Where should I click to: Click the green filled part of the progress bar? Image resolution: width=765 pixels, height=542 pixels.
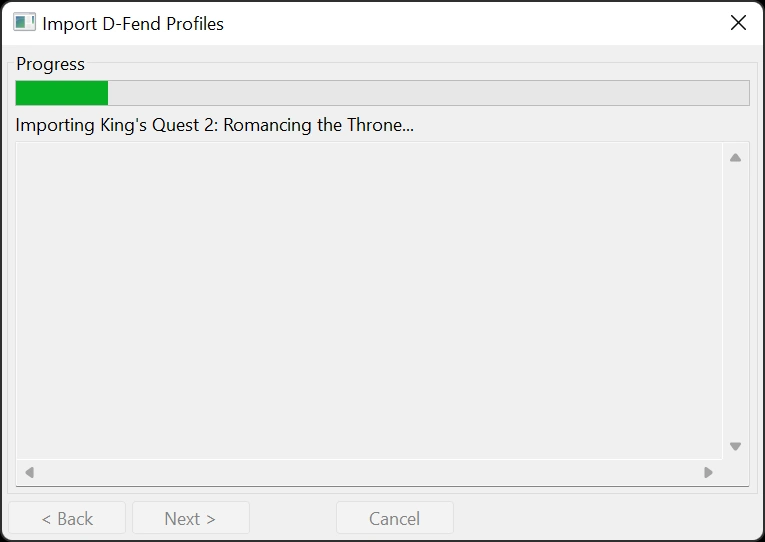click(x=61, y=93)
